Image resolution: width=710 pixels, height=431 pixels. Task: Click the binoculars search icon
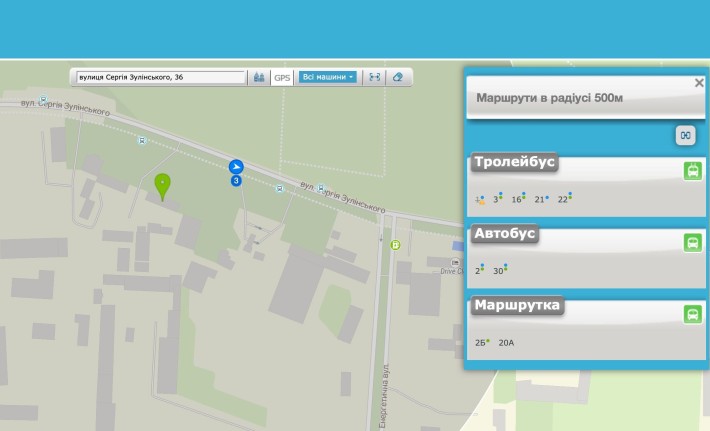click(259, 77)
